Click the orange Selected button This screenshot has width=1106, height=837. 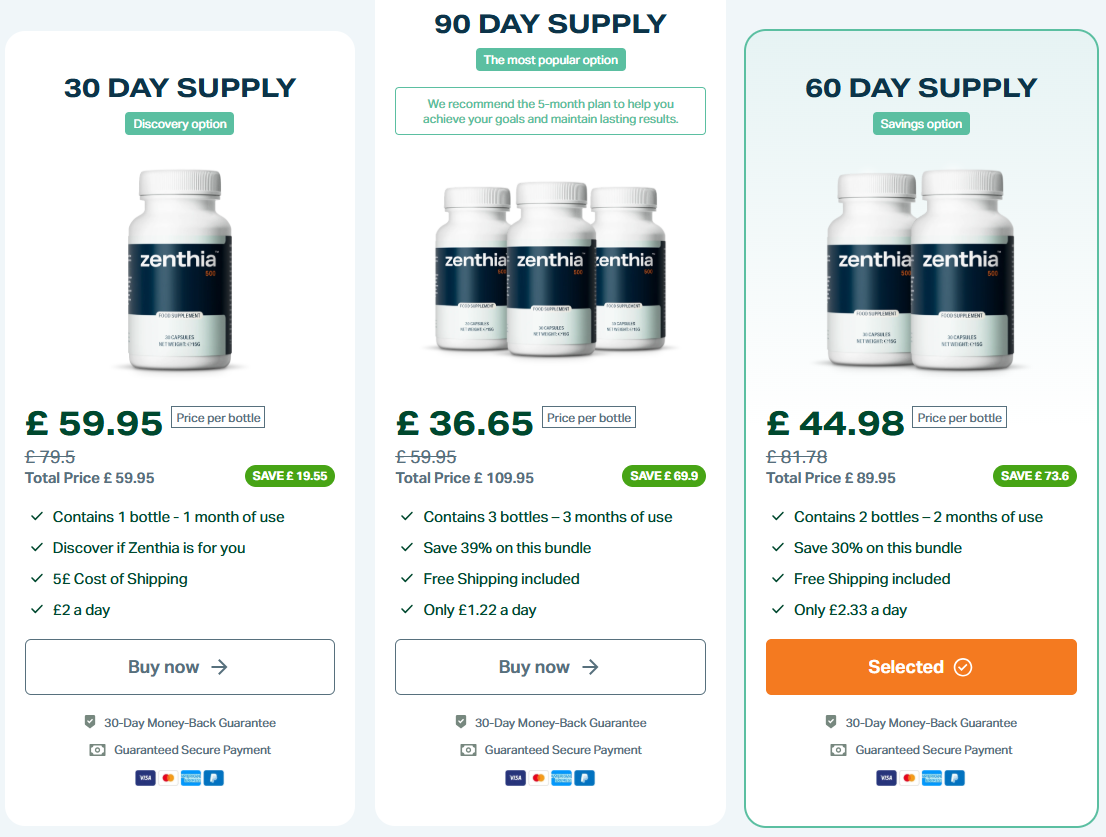coord(921,667)
